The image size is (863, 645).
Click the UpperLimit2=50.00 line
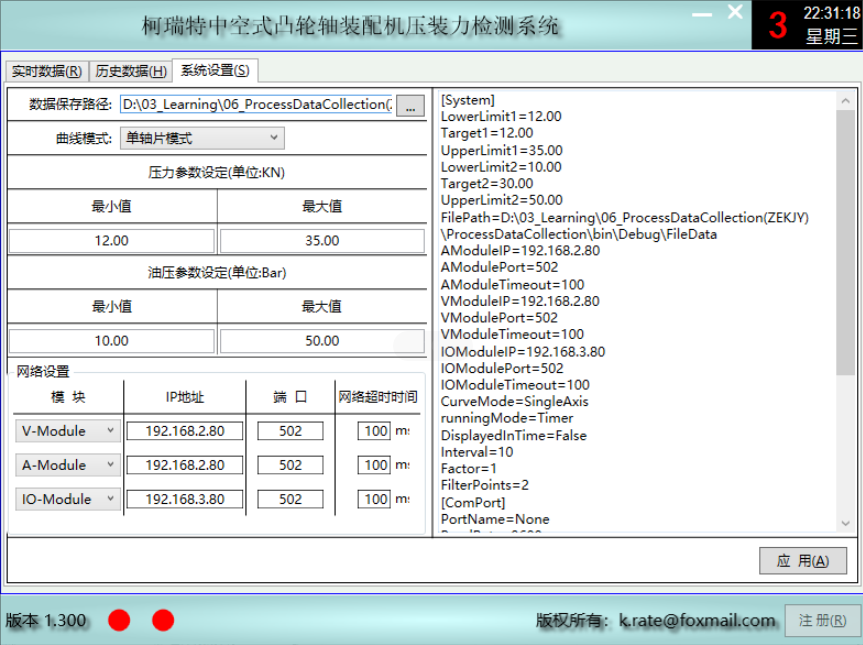(x=501, y=200)
